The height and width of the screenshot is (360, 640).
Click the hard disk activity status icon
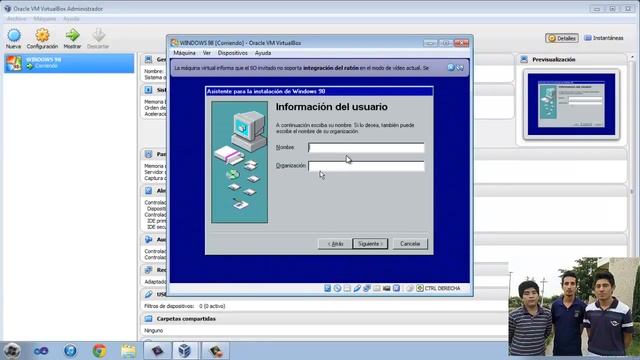tap(327, 288)
